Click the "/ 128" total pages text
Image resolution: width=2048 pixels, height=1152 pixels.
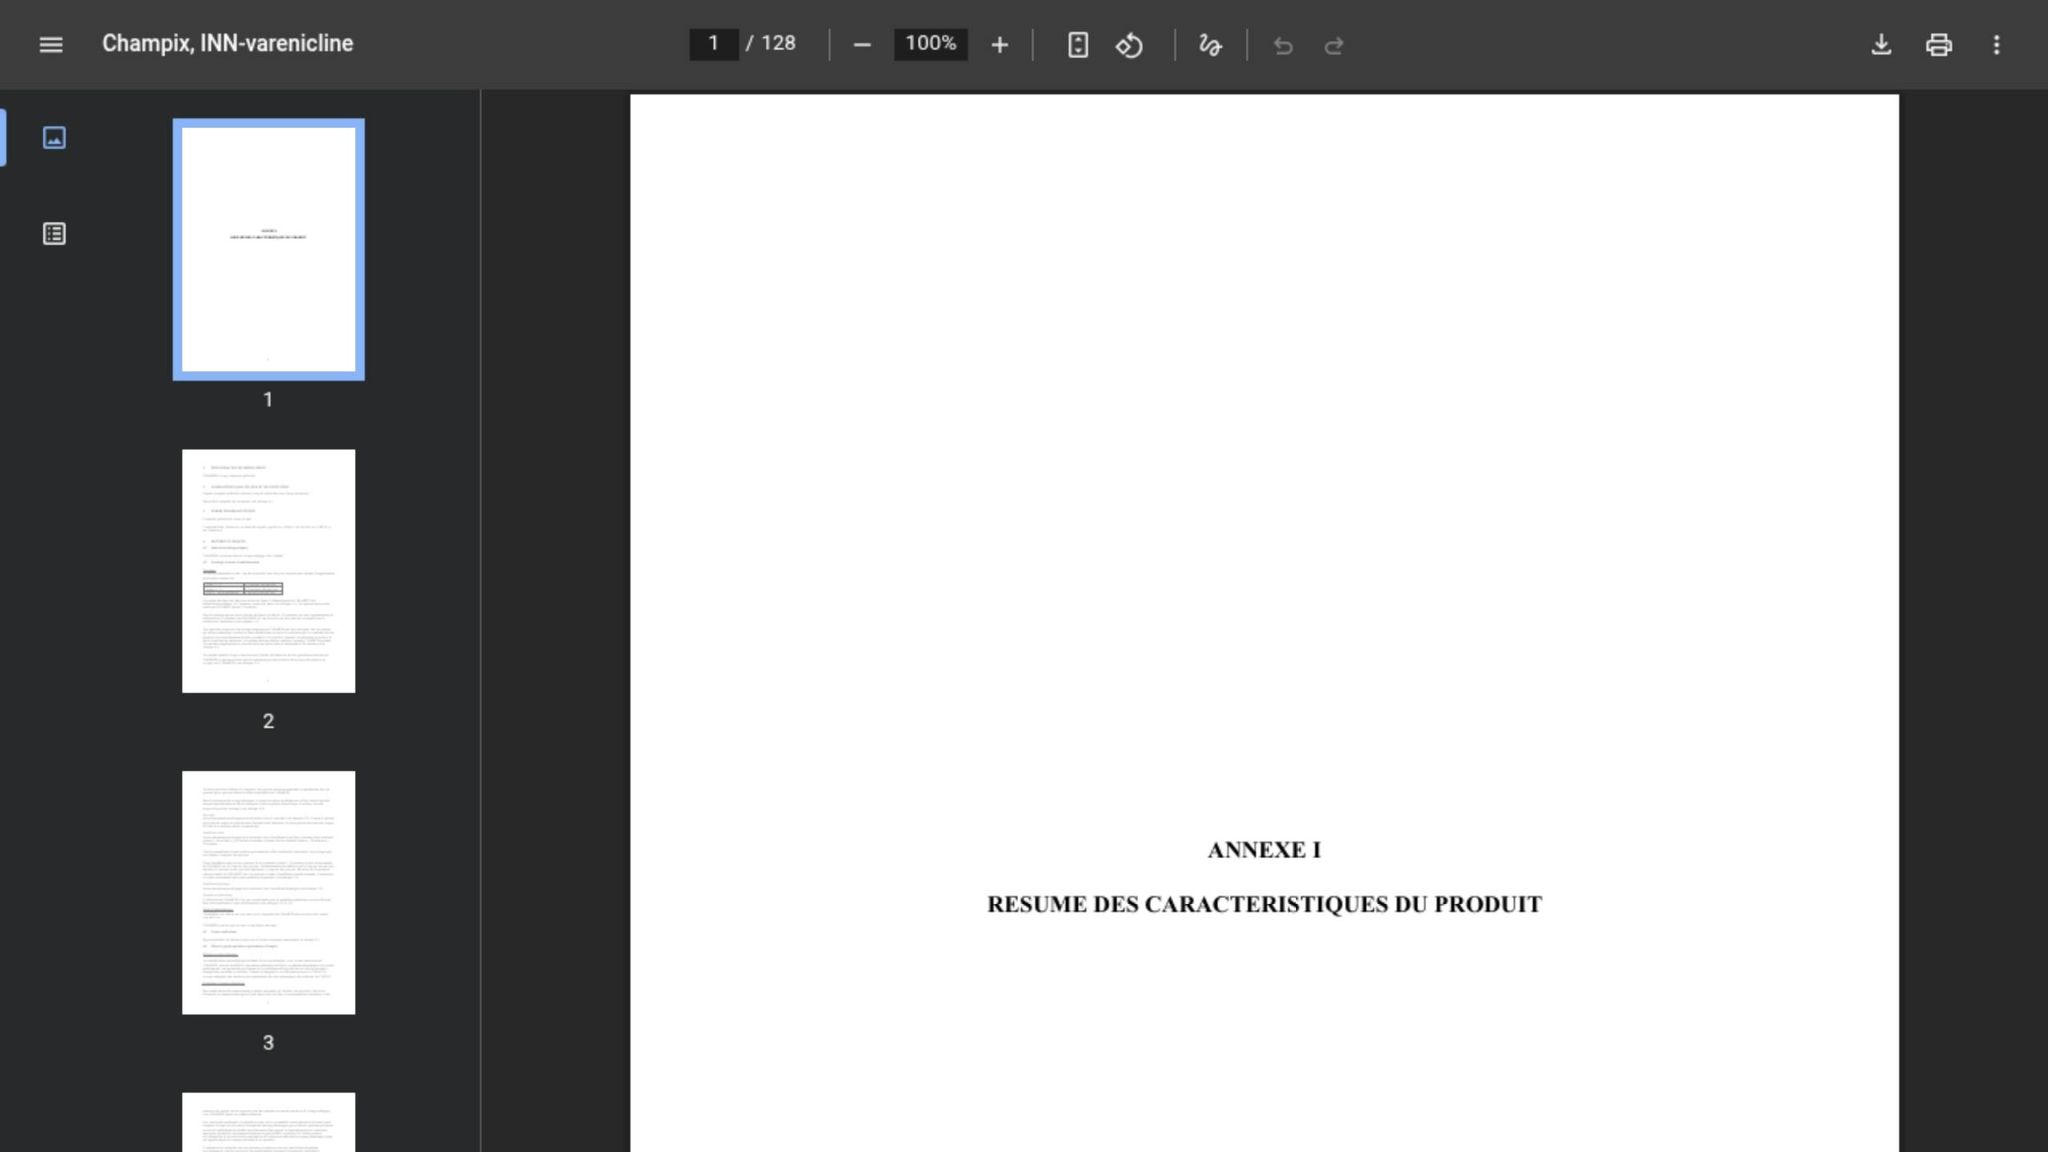click(x=771, y=43)
